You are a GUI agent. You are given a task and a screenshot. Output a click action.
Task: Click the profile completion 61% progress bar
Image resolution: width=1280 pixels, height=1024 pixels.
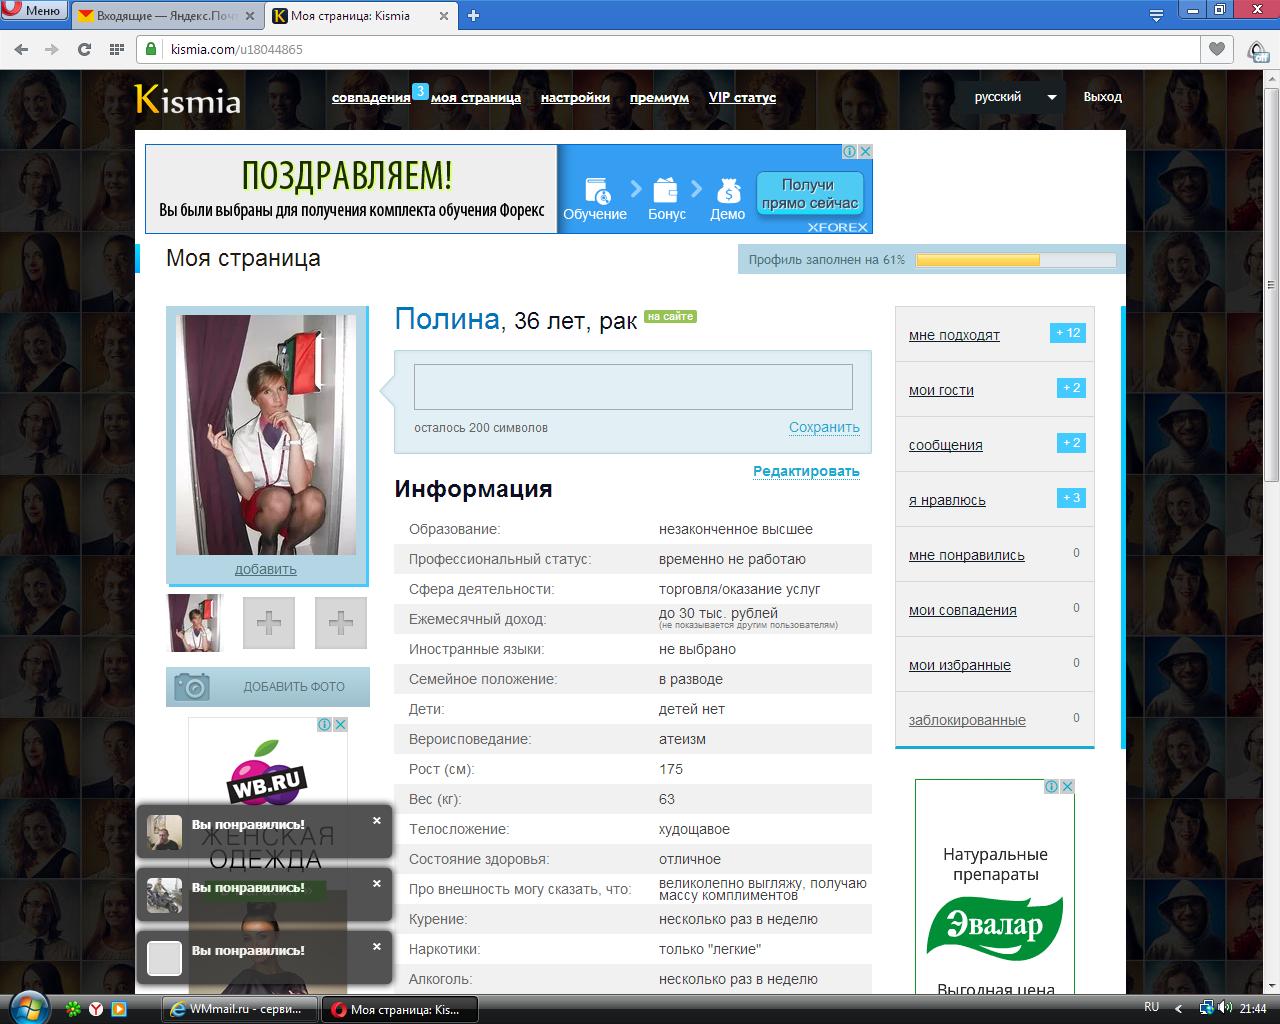click(x=1016, y=260)
